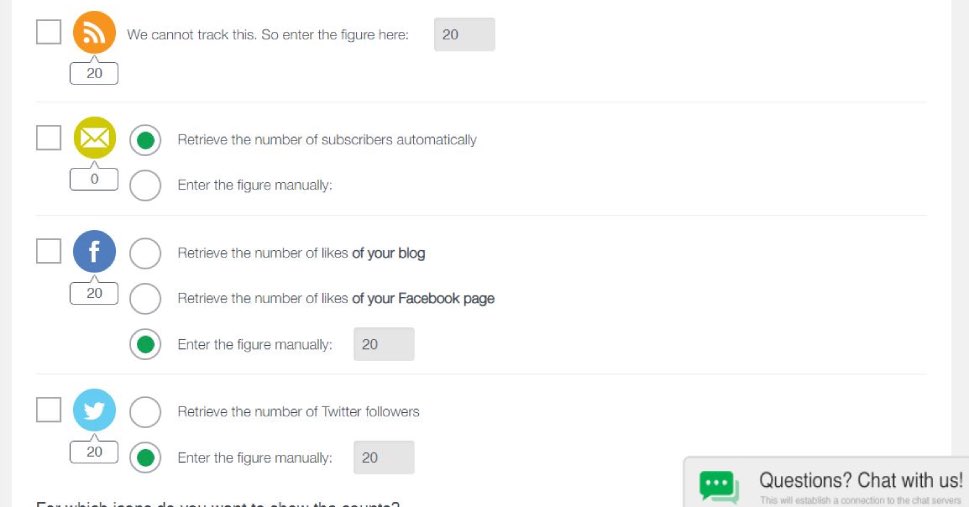
Task: Click the orange RSS feed icon
Action: coord(94,32)
